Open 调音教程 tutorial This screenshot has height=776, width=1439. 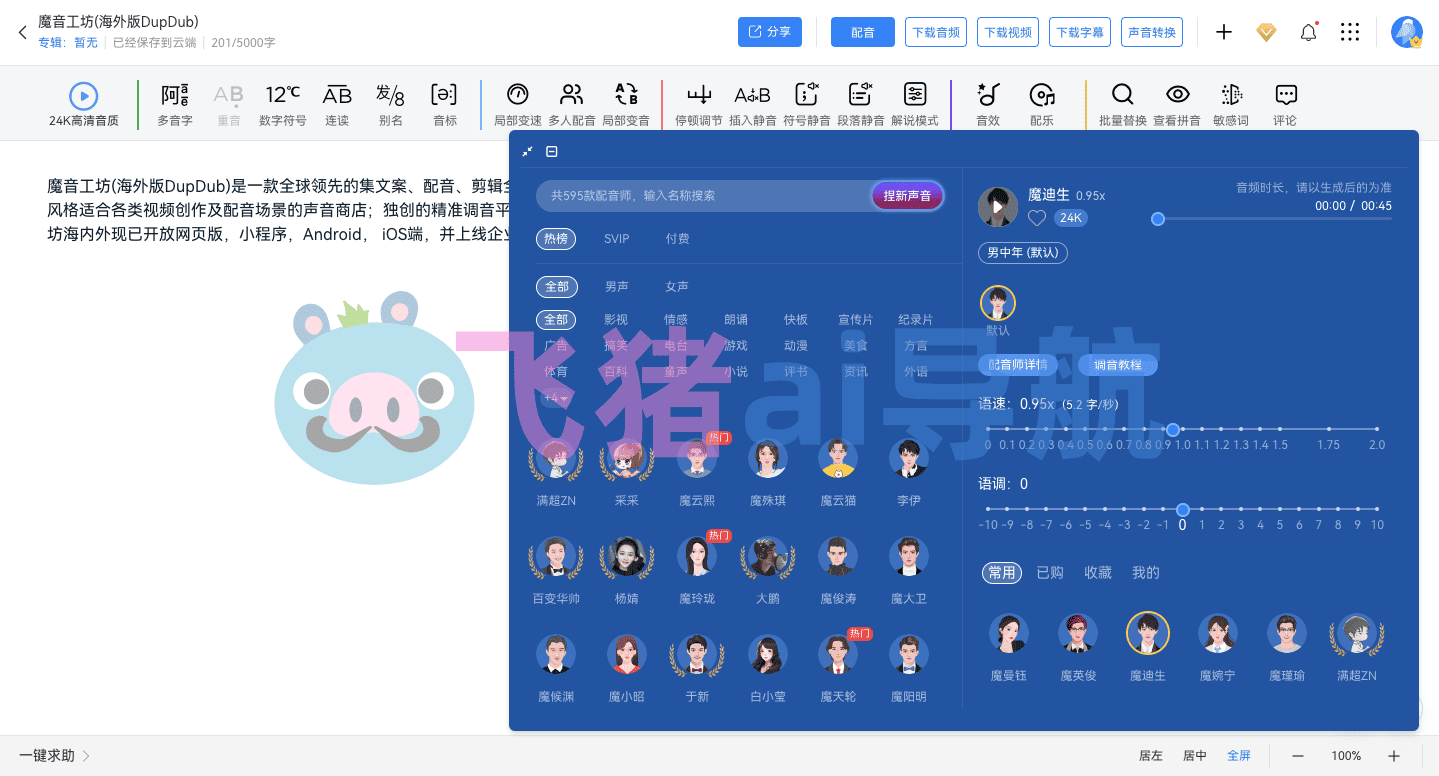pyautogui.click(x=1118, y=365)
